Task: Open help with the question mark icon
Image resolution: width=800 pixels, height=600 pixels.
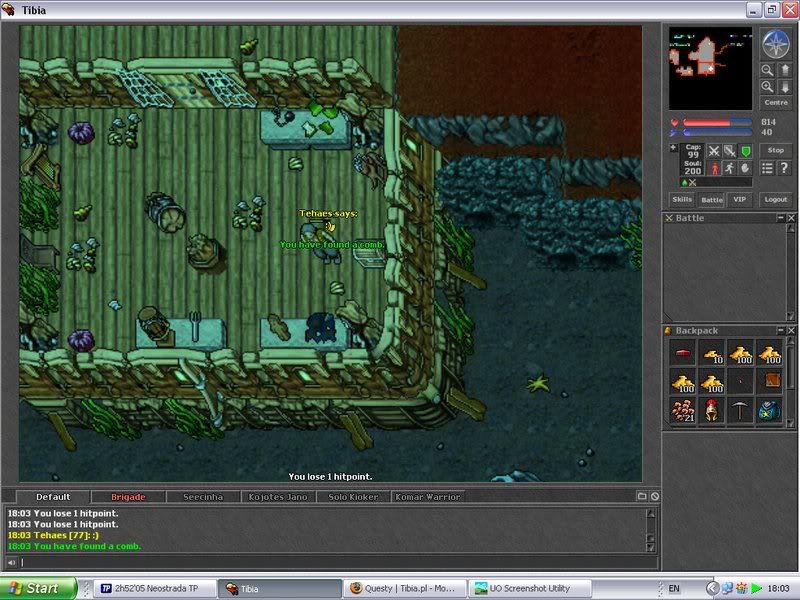Action: (x=785, y=168)
